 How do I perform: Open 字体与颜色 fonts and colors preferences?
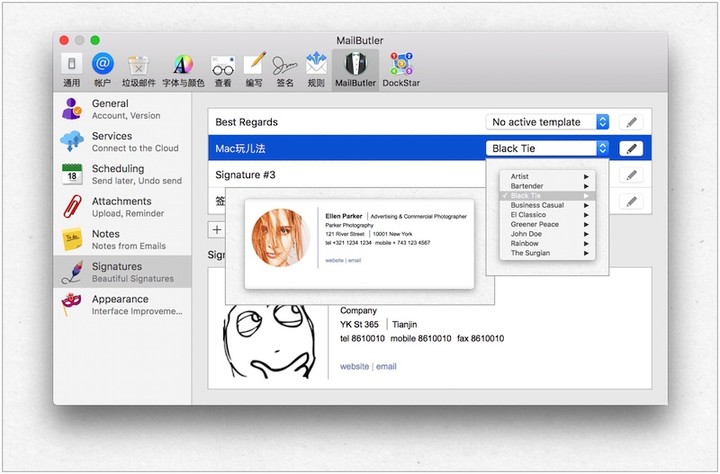(x=182, y=70)
